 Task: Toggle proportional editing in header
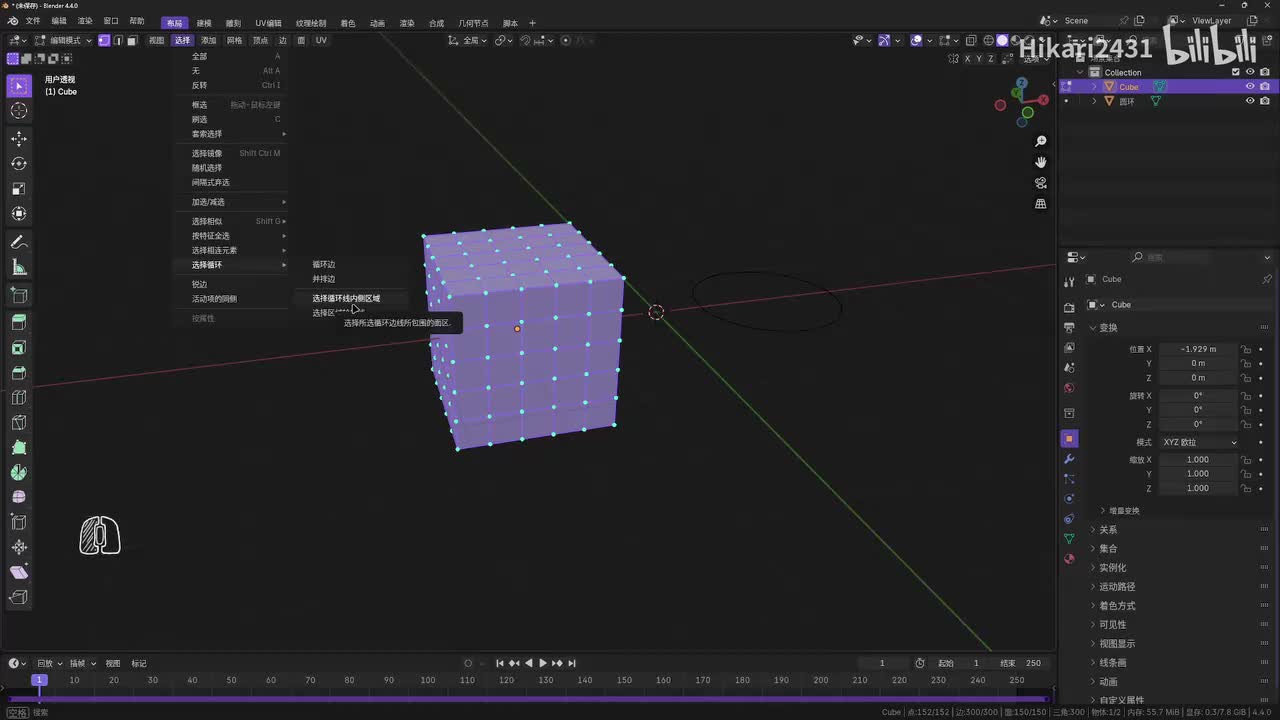pos(566,40)
